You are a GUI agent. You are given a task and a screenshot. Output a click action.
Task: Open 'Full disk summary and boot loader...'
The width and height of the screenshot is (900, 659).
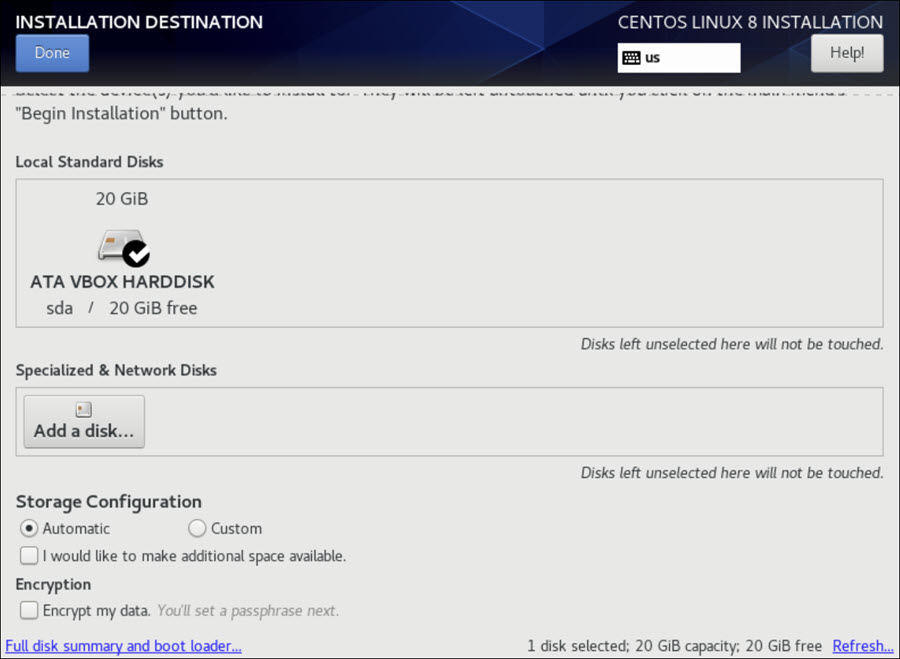click(x=123, y=645)
